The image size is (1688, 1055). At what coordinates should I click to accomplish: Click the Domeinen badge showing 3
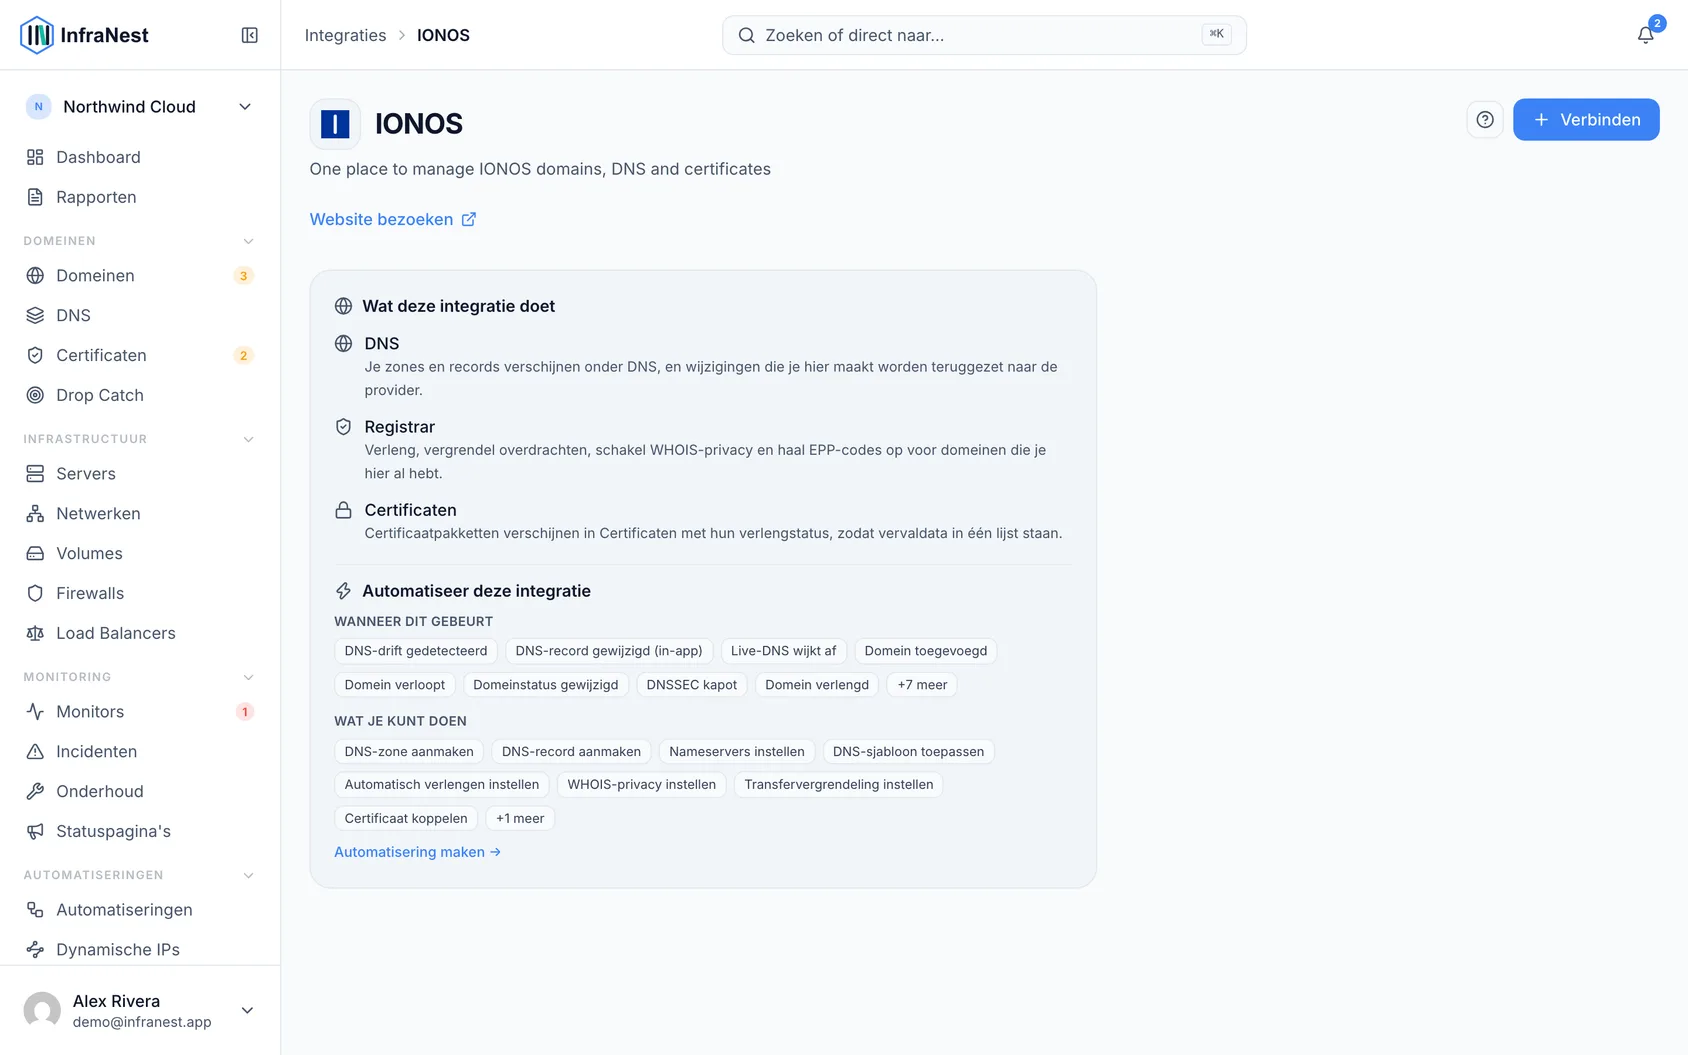click(x=243, y=276)
